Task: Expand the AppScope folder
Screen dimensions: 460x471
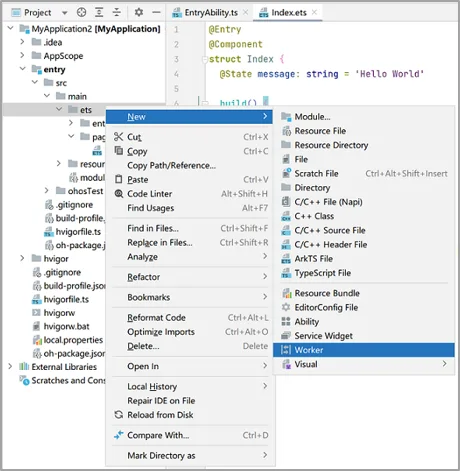Action: pyautogui.click(x=22, y=55)
